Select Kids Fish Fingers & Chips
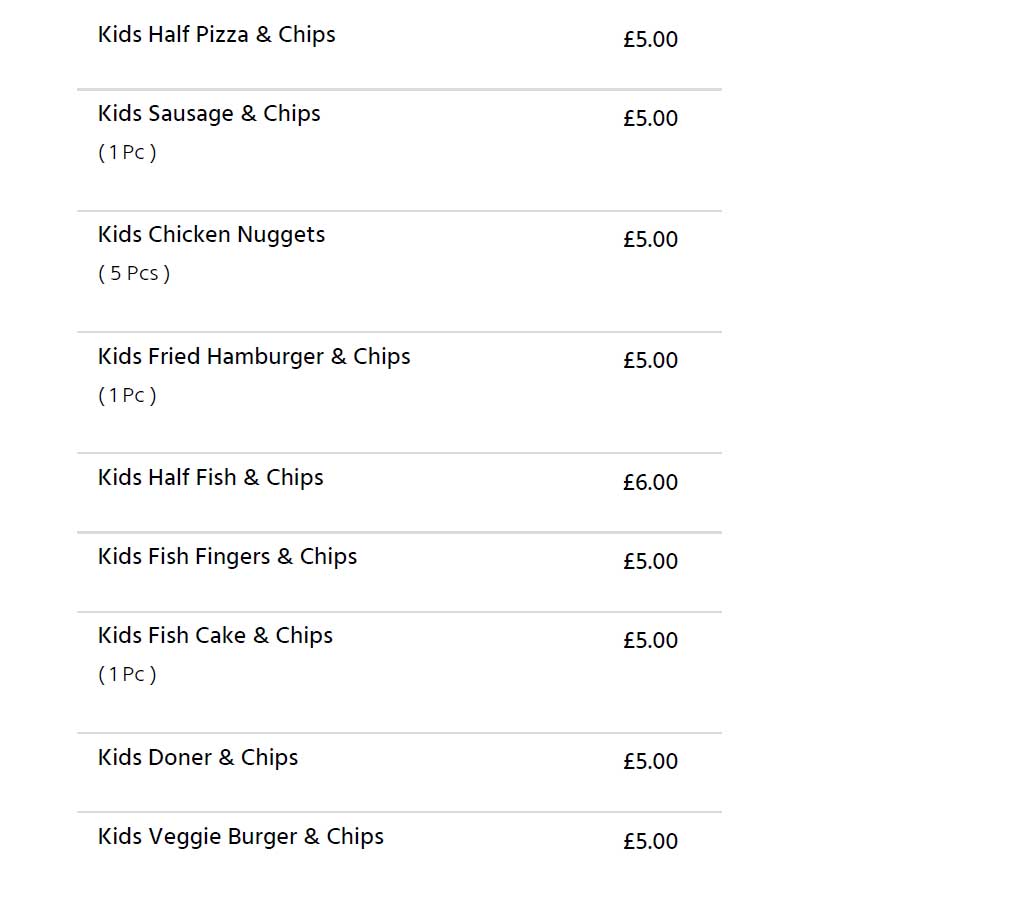1009x900 pixels. (x=227, y=557)
